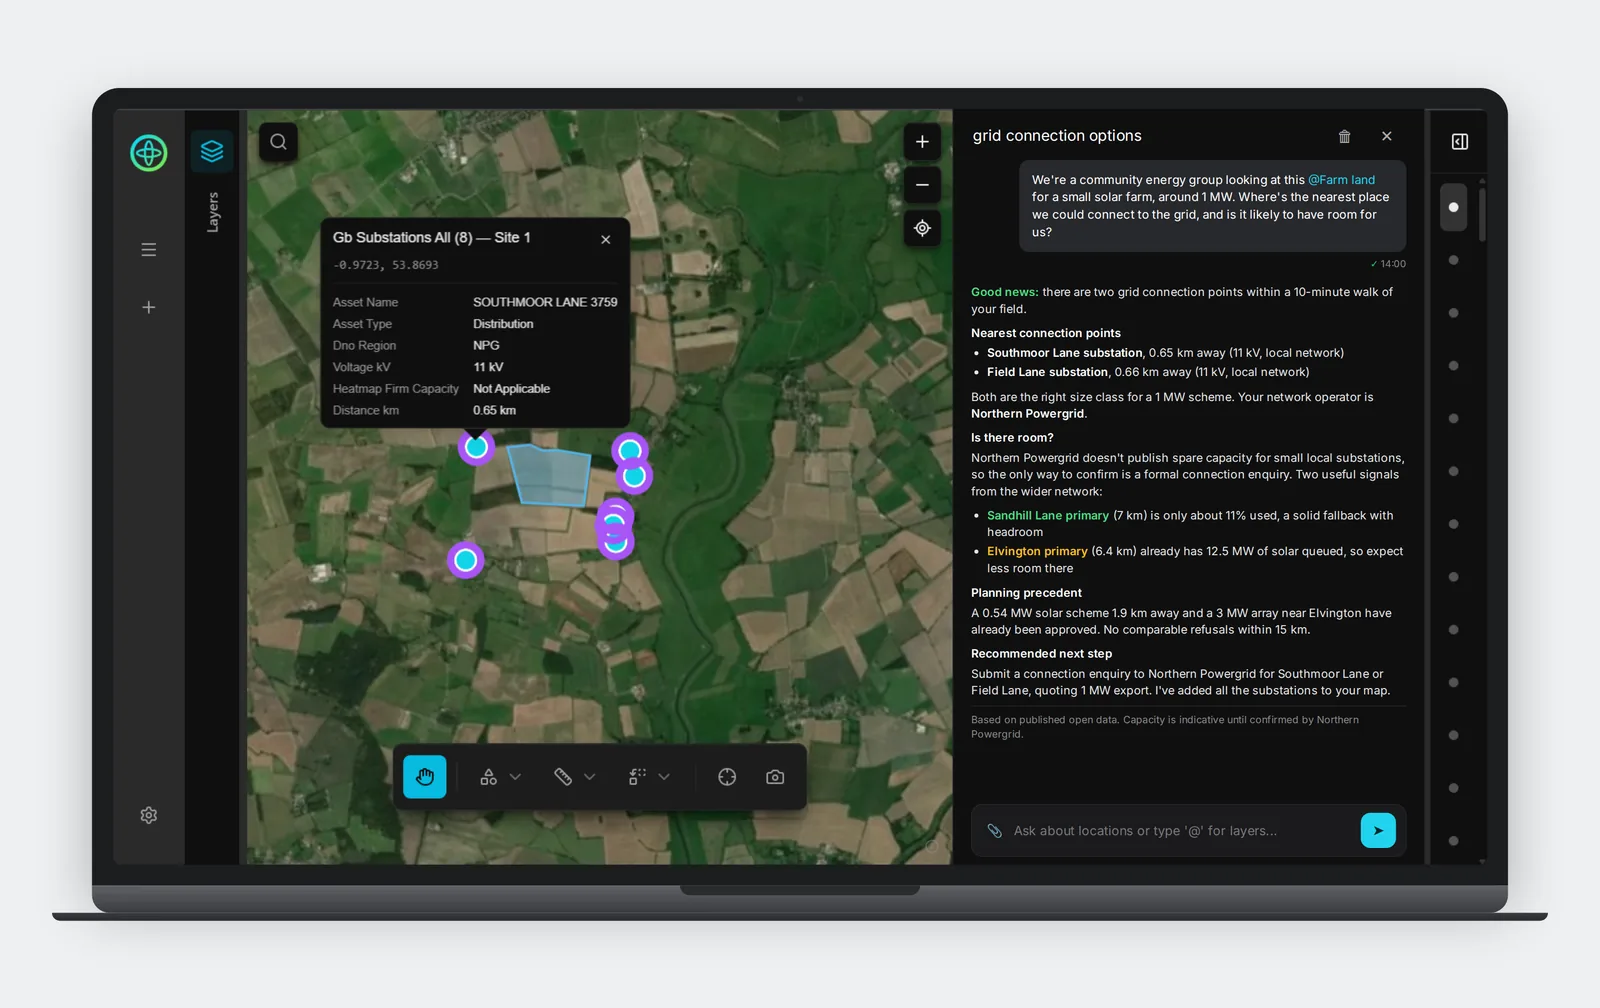Zoom in on the map

coord(922,142)
